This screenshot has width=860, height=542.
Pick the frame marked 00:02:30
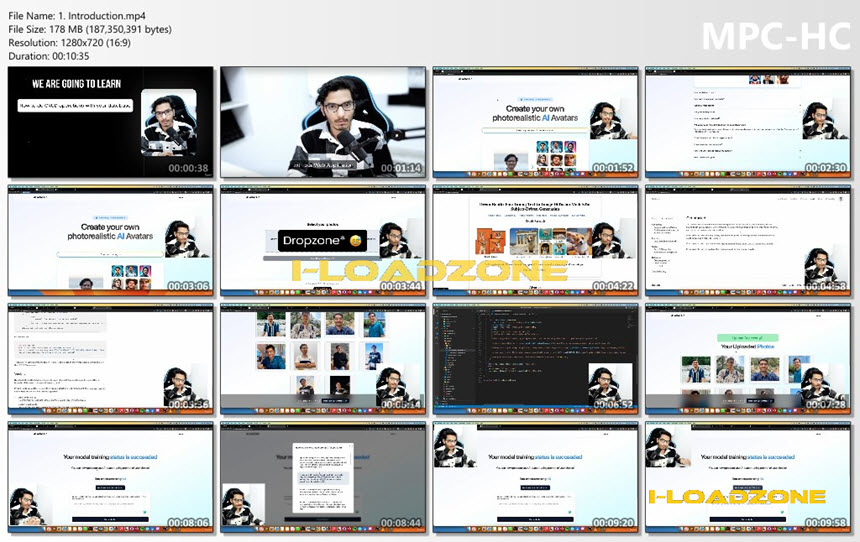(x=748, y=122)
